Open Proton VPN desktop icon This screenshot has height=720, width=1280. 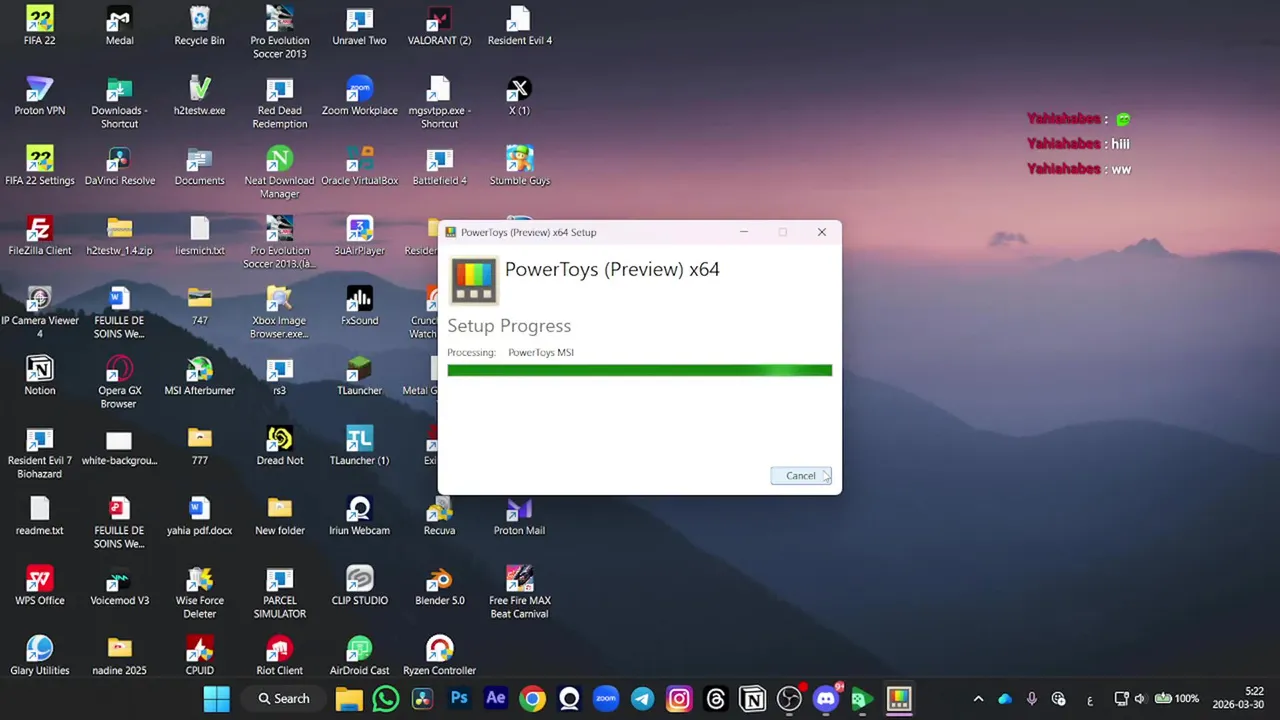40,95
